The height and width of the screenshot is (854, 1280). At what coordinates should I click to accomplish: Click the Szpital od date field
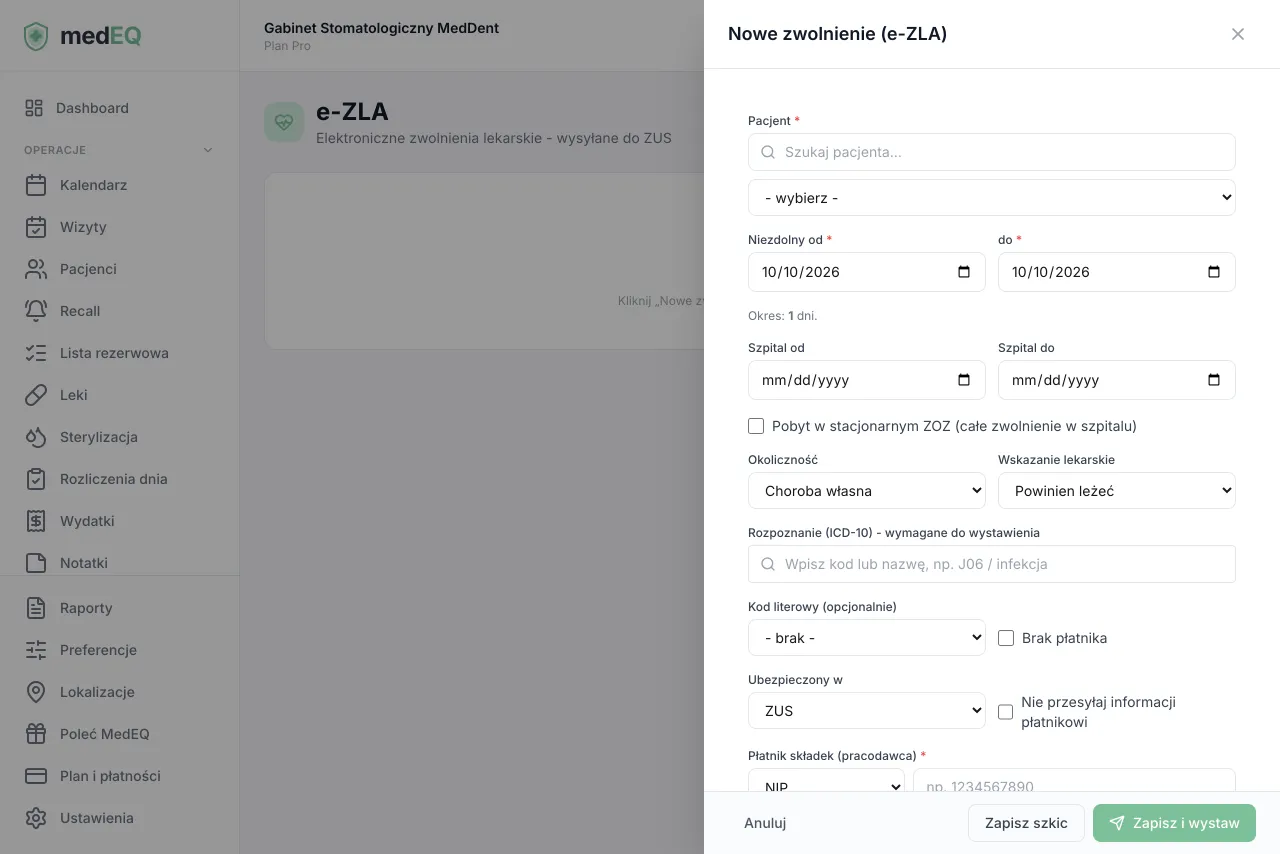[867, 380]
